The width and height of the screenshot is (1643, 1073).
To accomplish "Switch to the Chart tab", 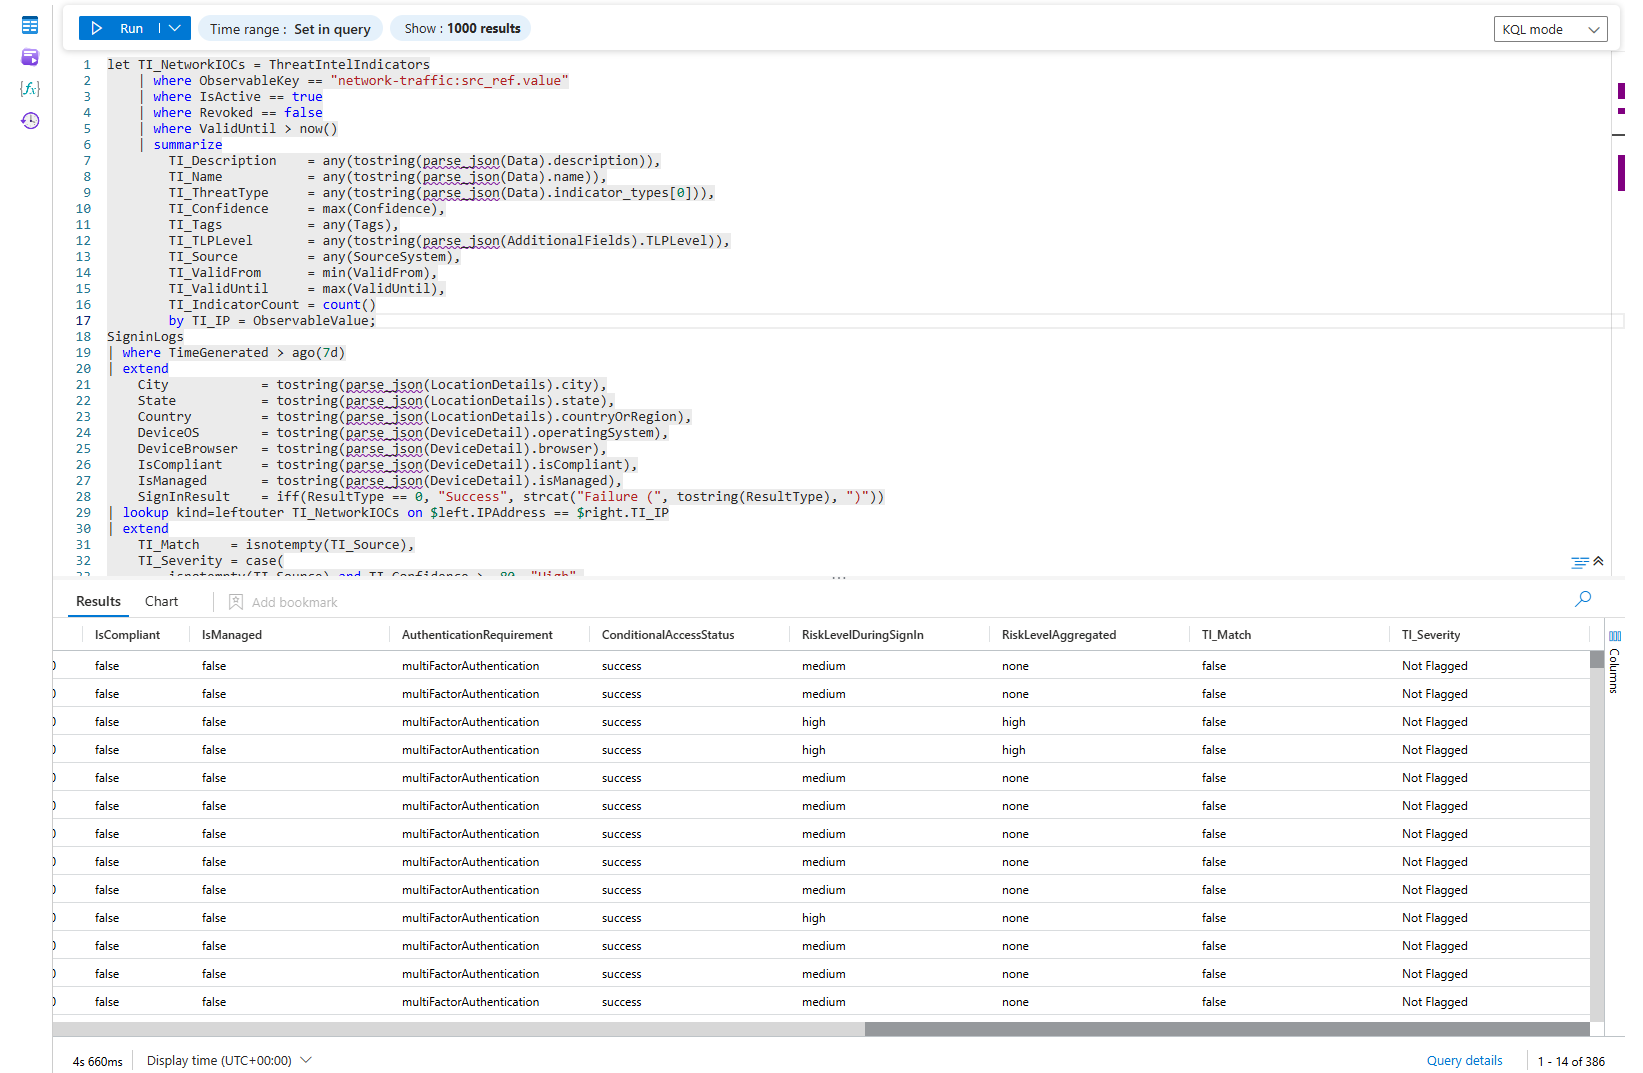I will tap(161, 601).
